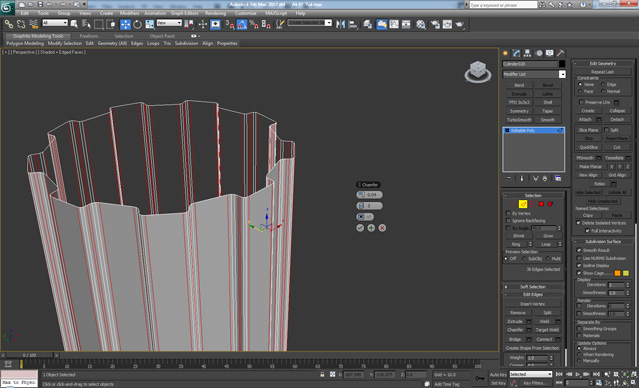
Task: Open the Utilities hammer icon
Action: tap(561, 53)
